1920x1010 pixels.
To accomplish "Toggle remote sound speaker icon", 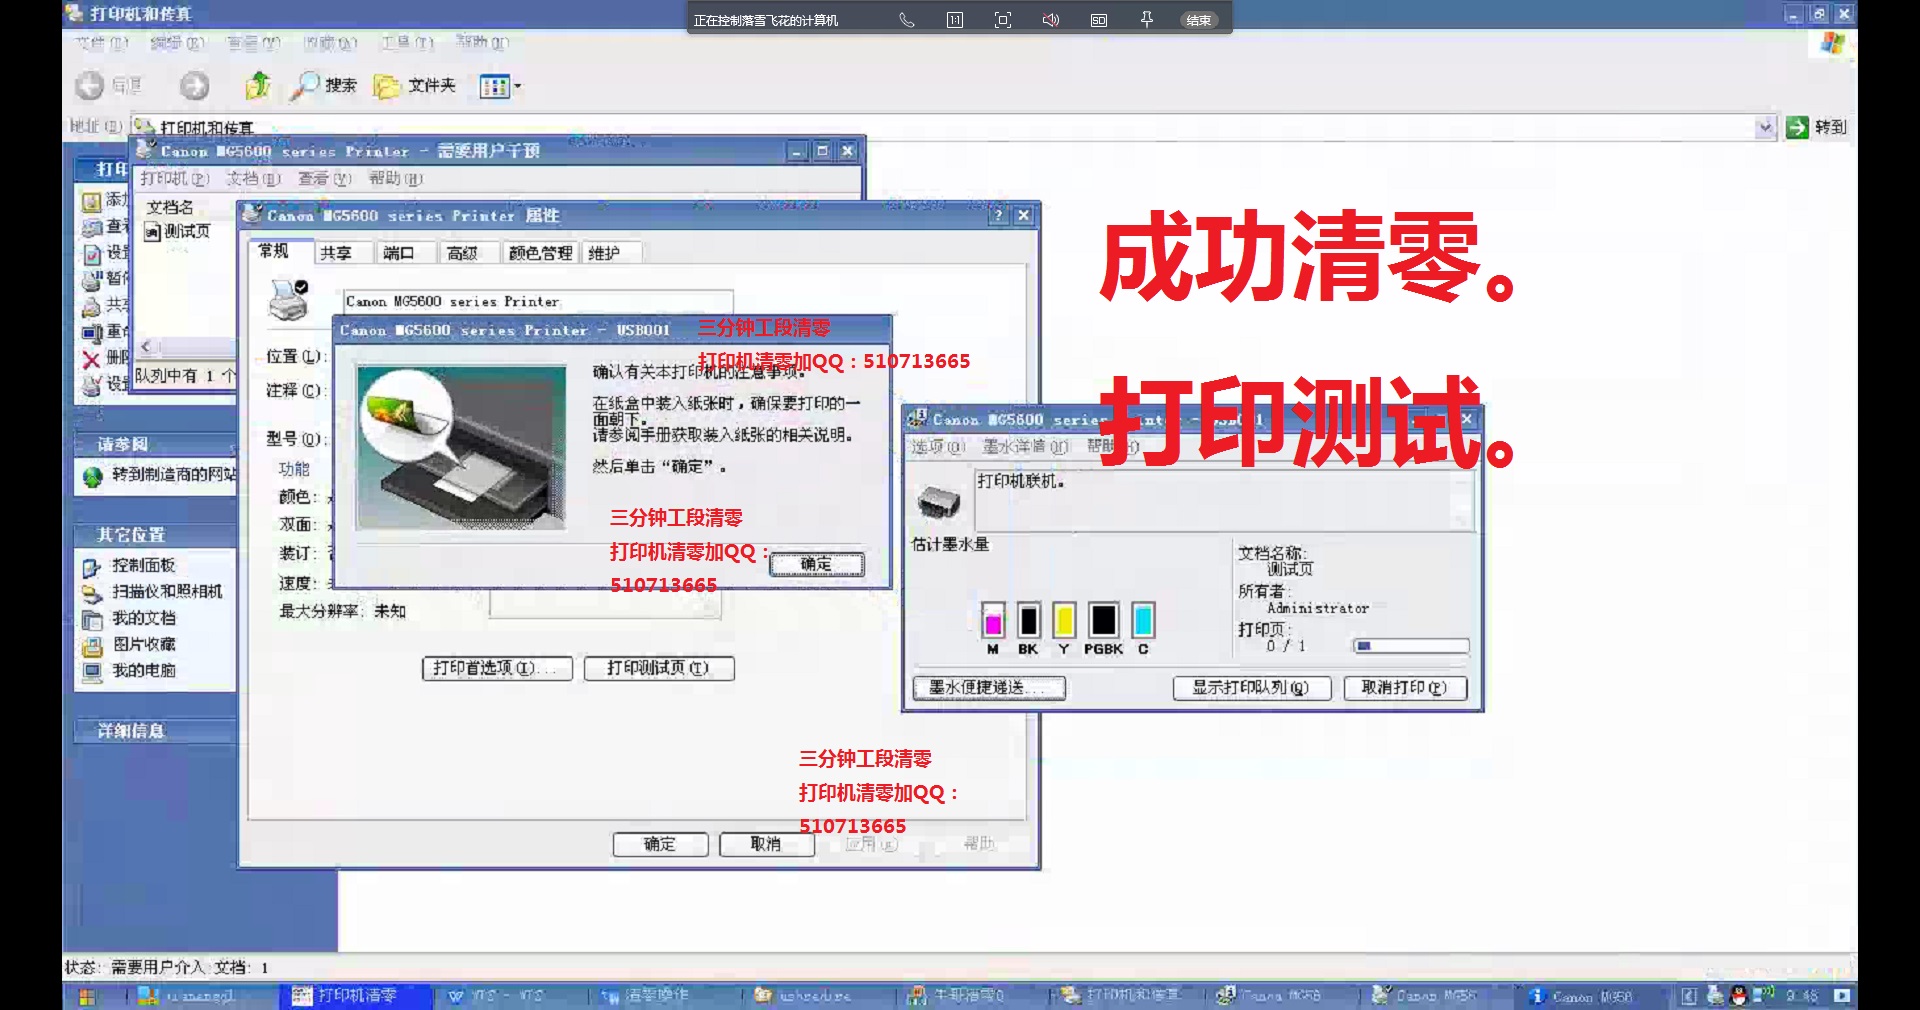I will 1051,20.
